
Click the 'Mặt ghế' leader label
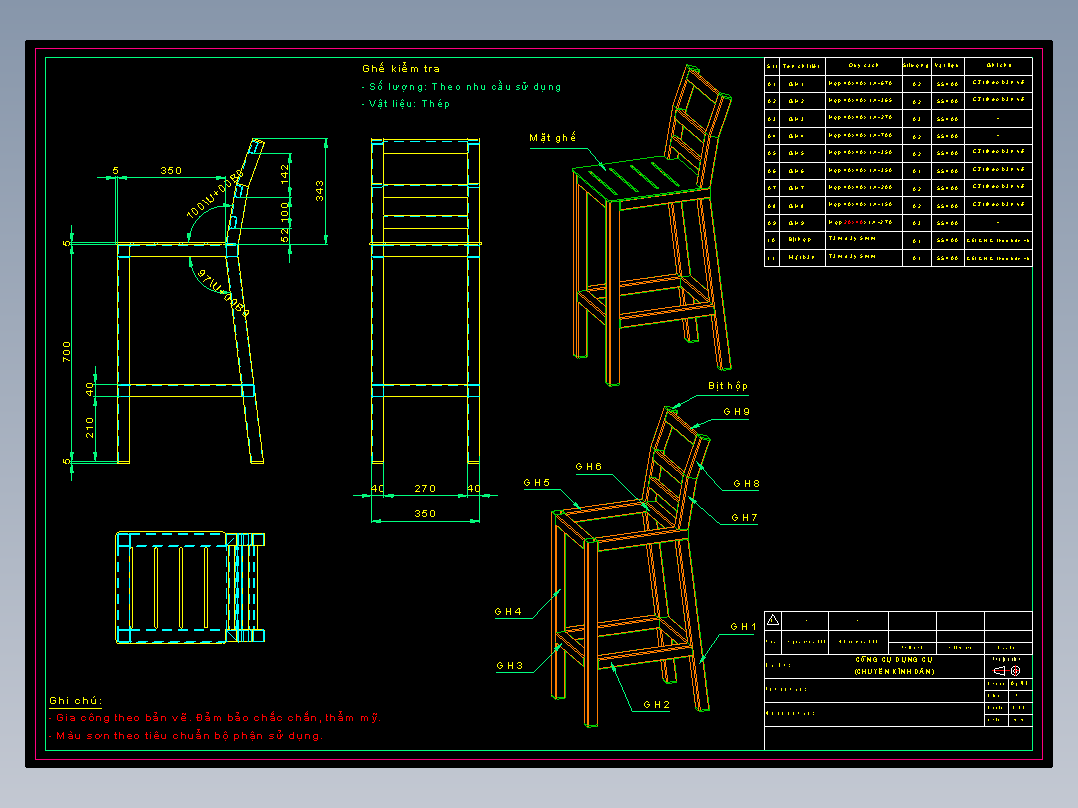click(x=552, y=138)
